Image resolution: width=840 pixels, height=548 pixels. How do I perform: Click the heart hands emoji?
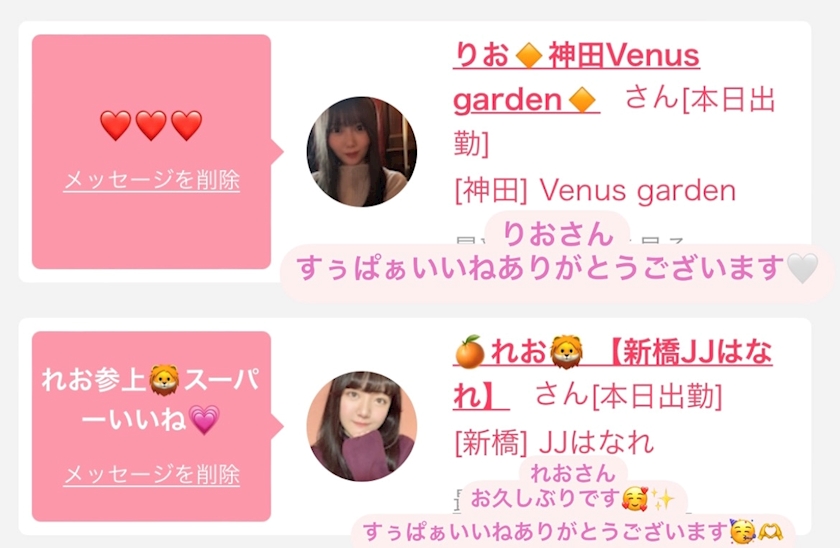(x=770, y=532)
